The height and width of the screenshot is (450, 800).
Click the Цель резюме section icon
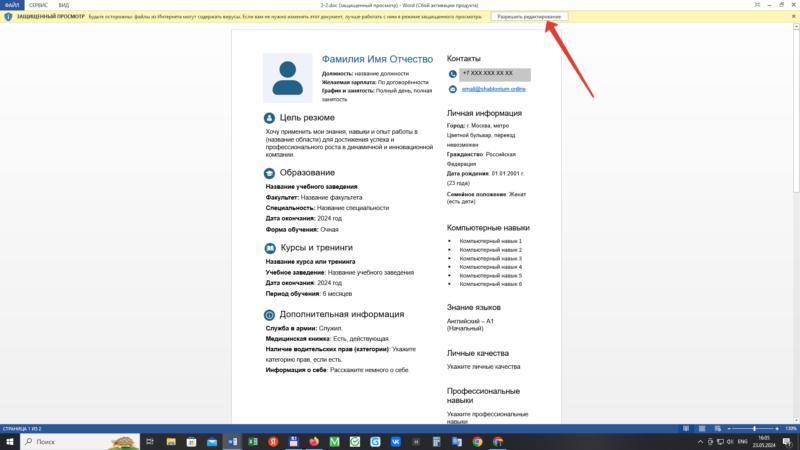point(269,118)
